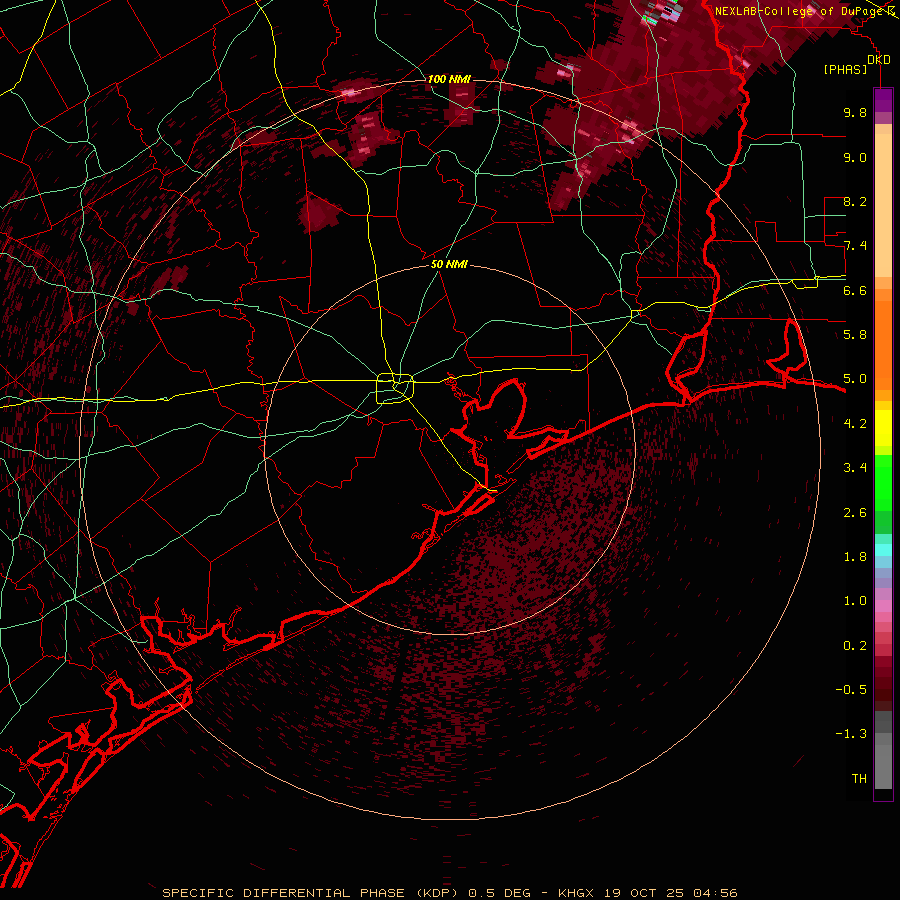
Task: Click the 5.8 value on the color scale
Action: 855,335
